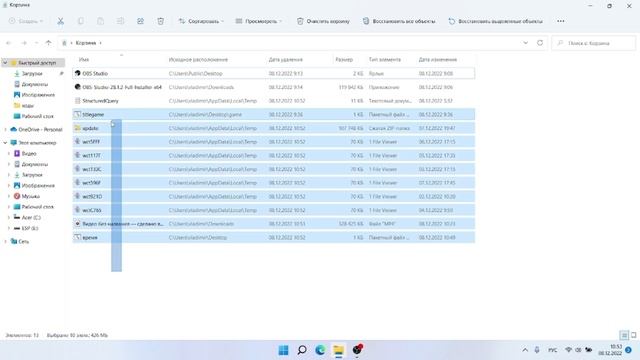640x360 pixels.
Task: Click the Copy icon in toolbar
Action: [80, 21]
